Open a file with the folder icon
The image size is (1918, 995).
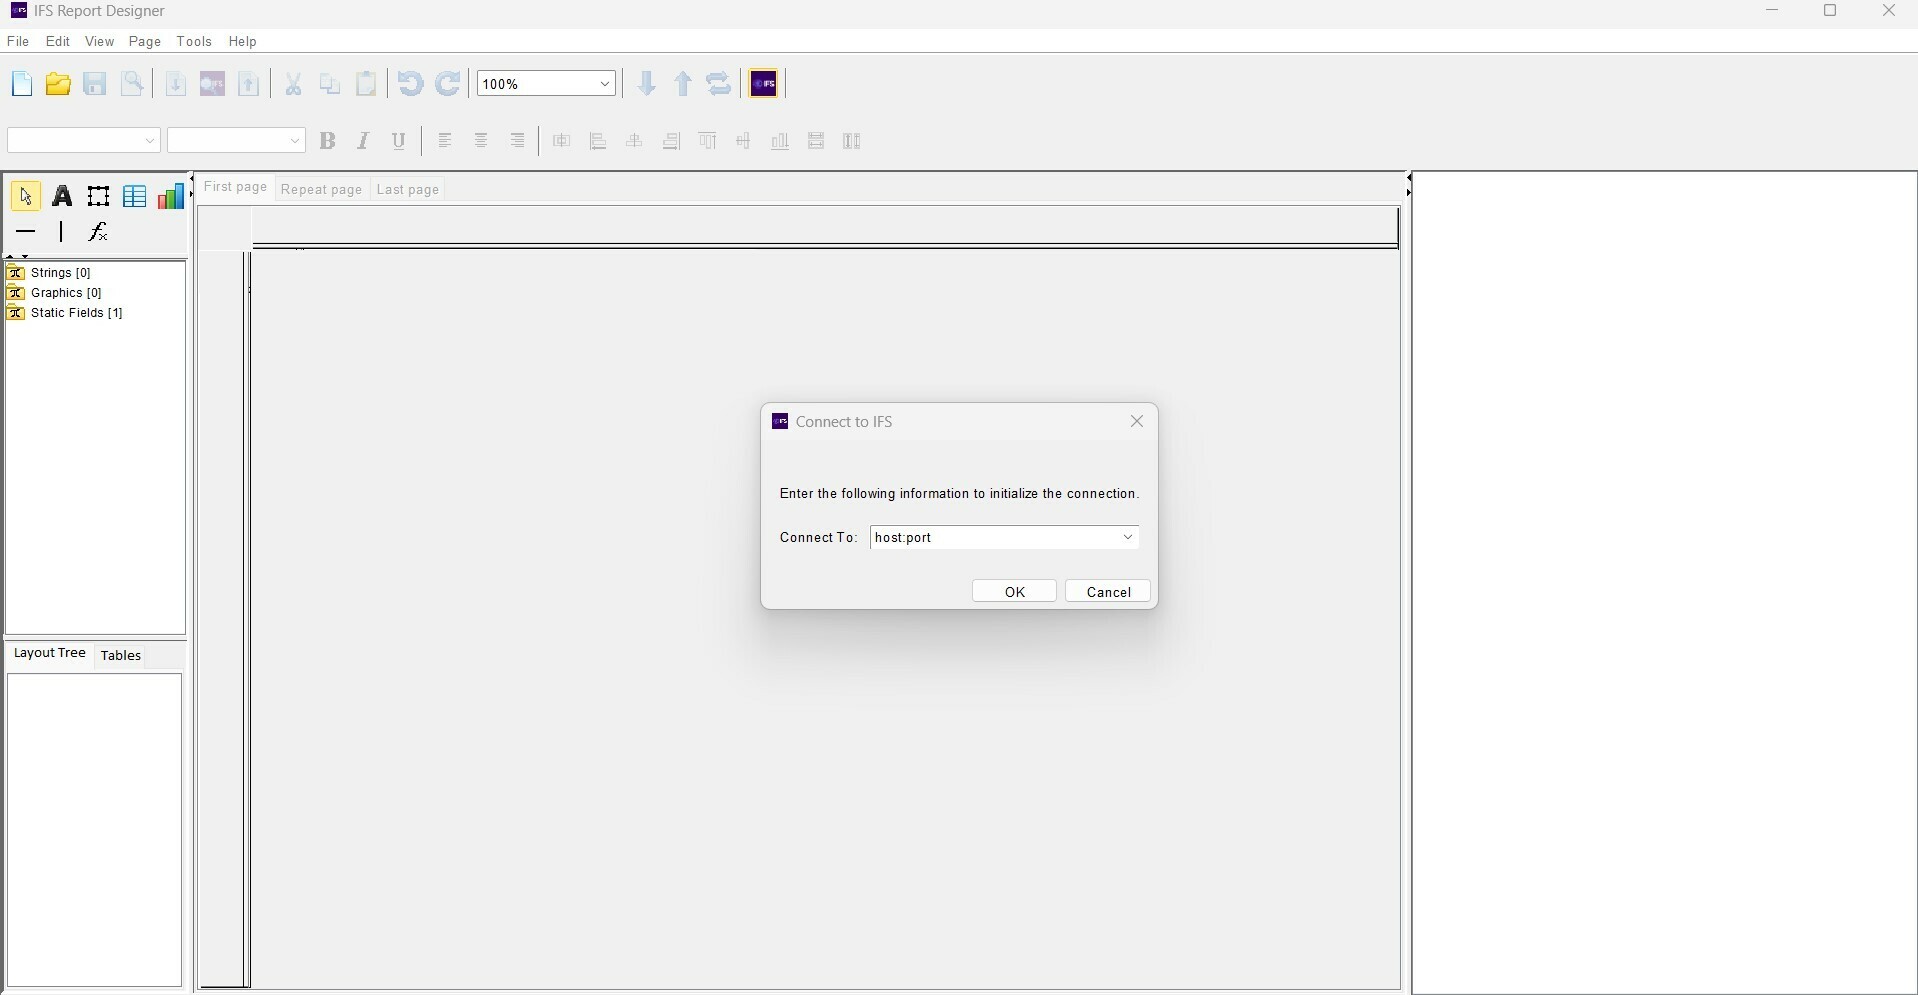tap(58, 84)
